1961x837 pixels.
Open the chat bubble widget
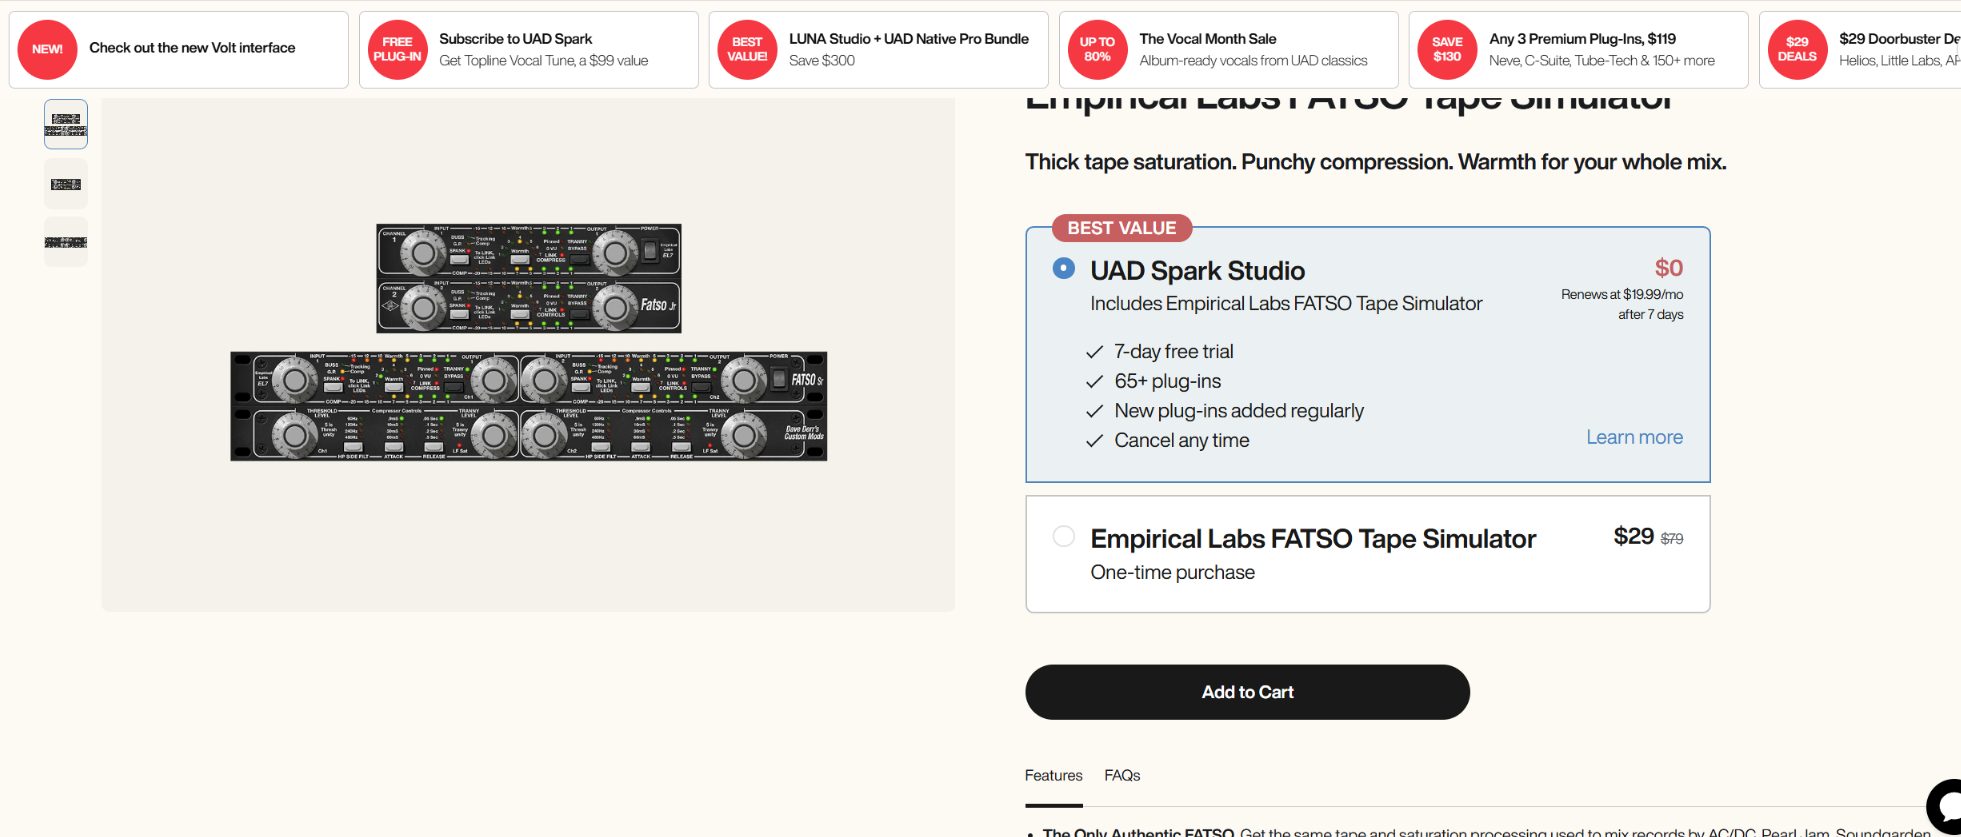point(1945,806)
